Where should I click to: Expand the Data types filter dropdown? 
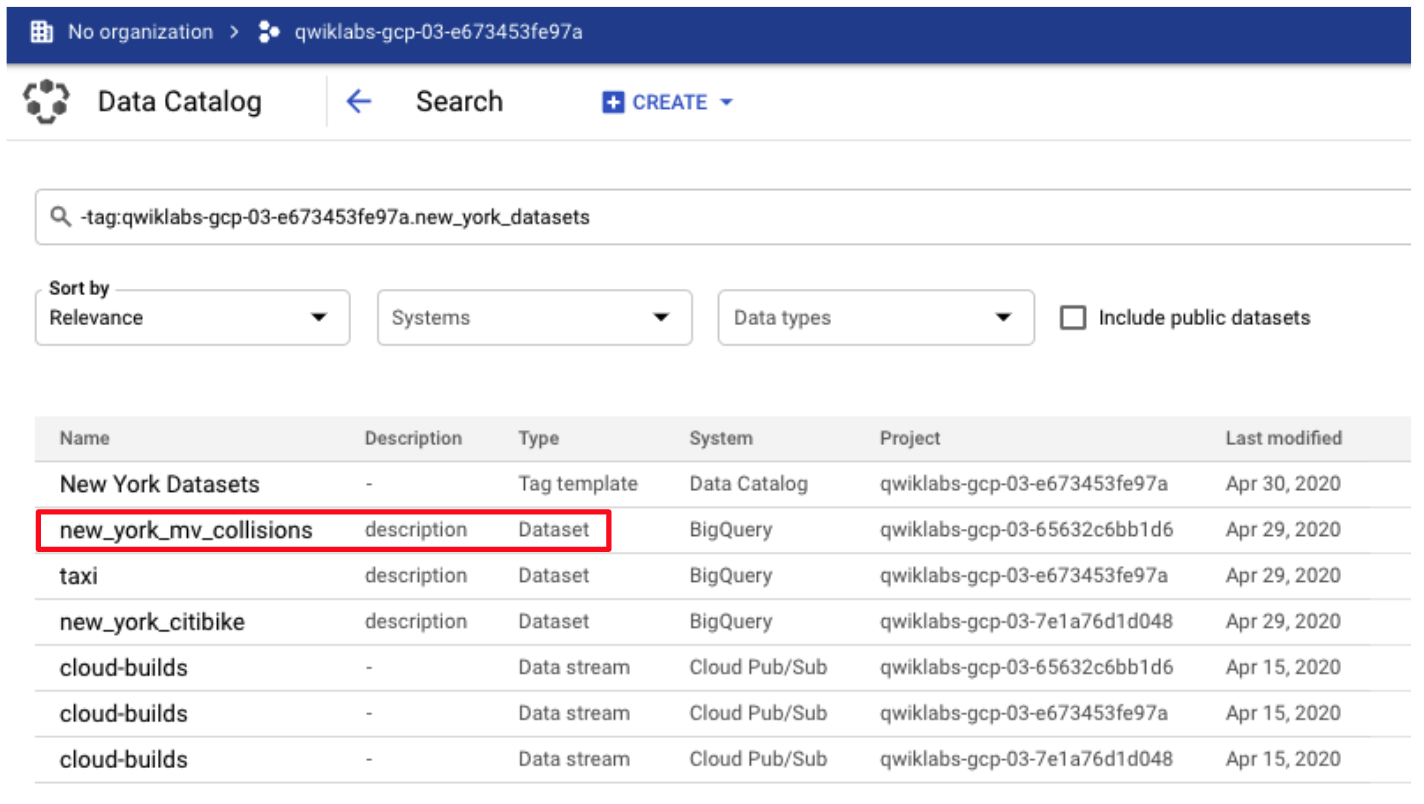pos(876,318)
